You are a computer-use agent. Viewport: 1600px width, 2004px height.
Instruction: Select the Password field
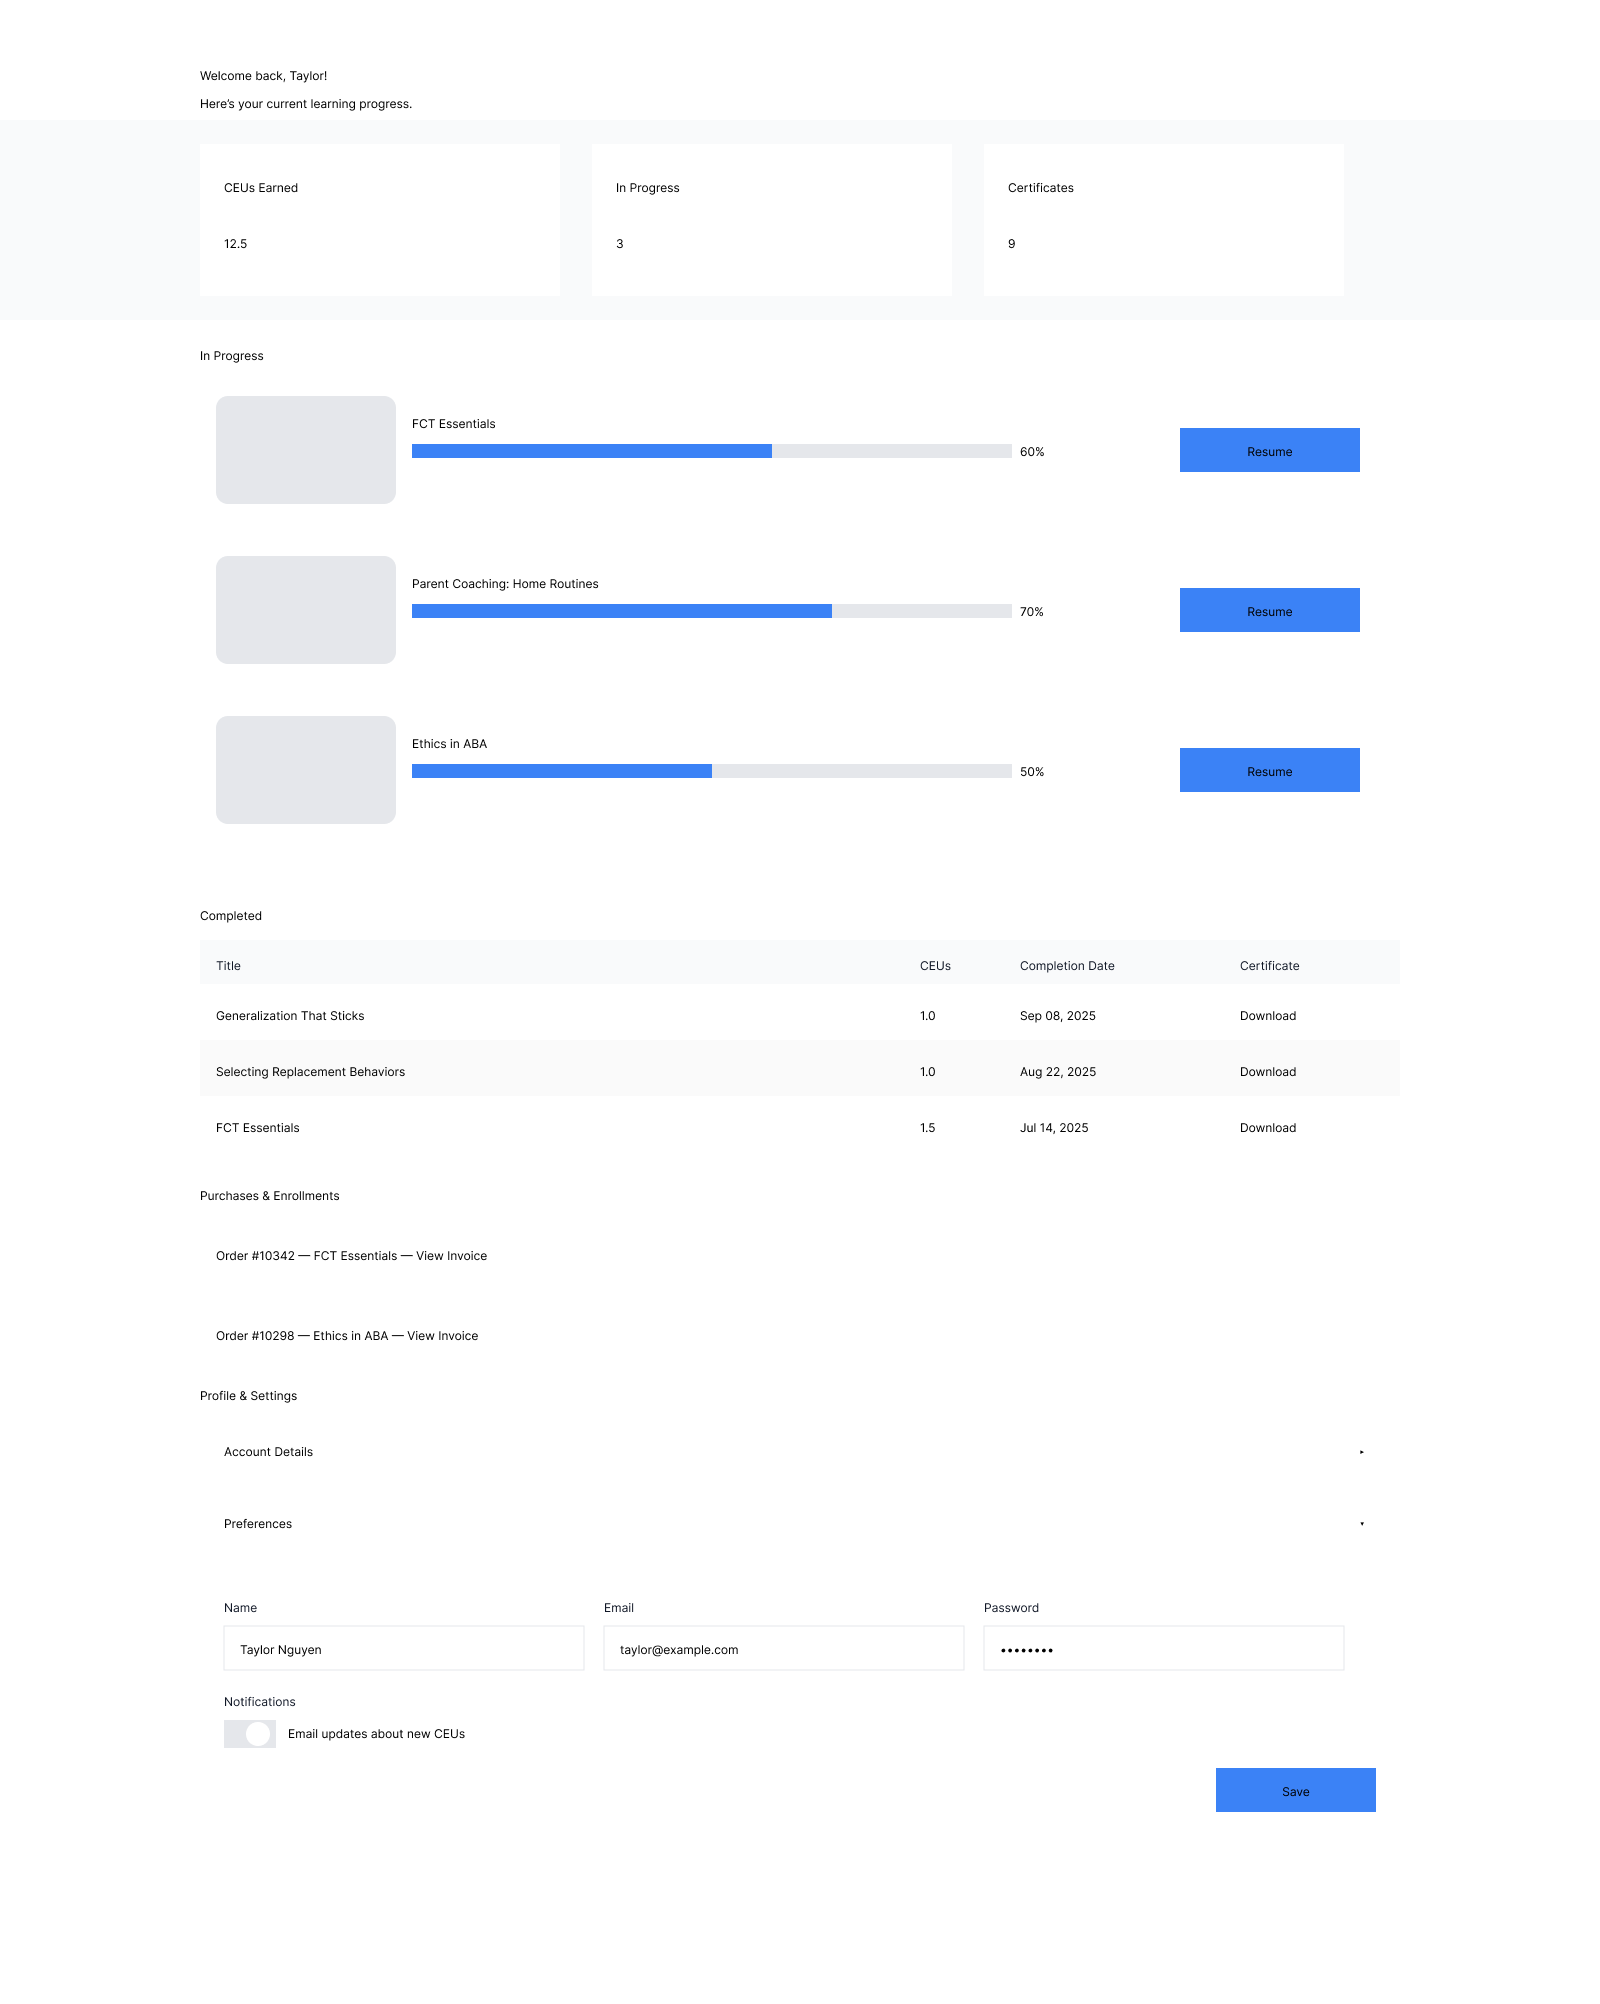(x=1163, y=1648)
